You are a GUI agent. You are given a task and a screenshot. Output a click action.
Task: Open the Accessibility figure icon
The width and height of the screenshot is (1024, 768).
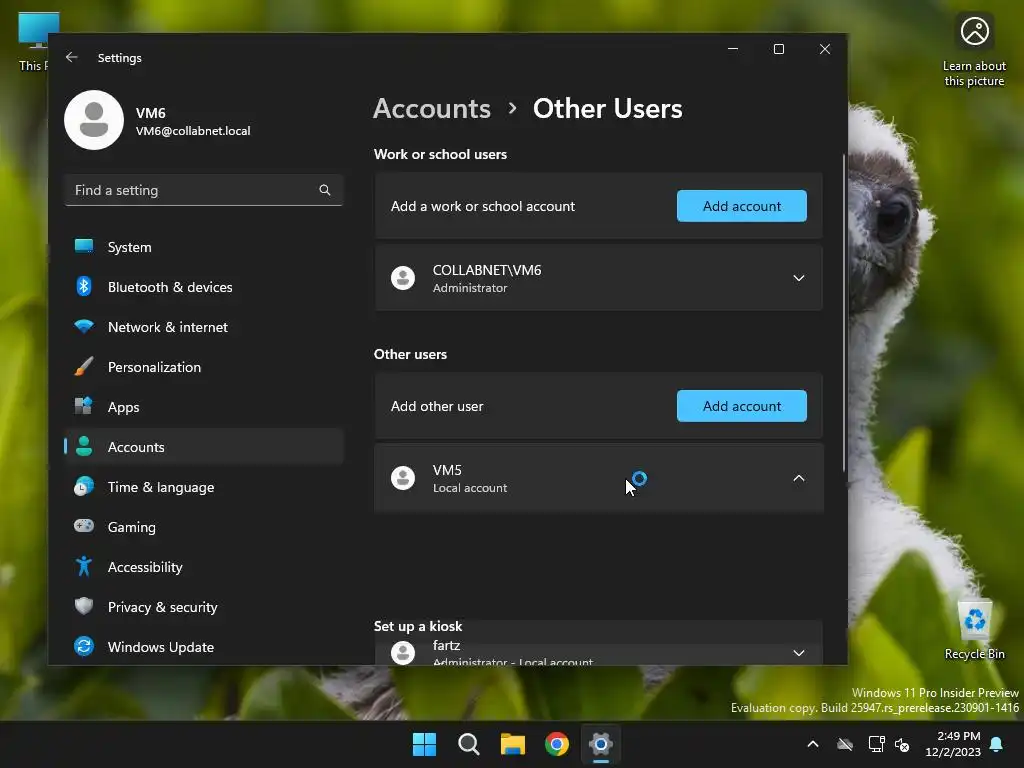[84, 566]
